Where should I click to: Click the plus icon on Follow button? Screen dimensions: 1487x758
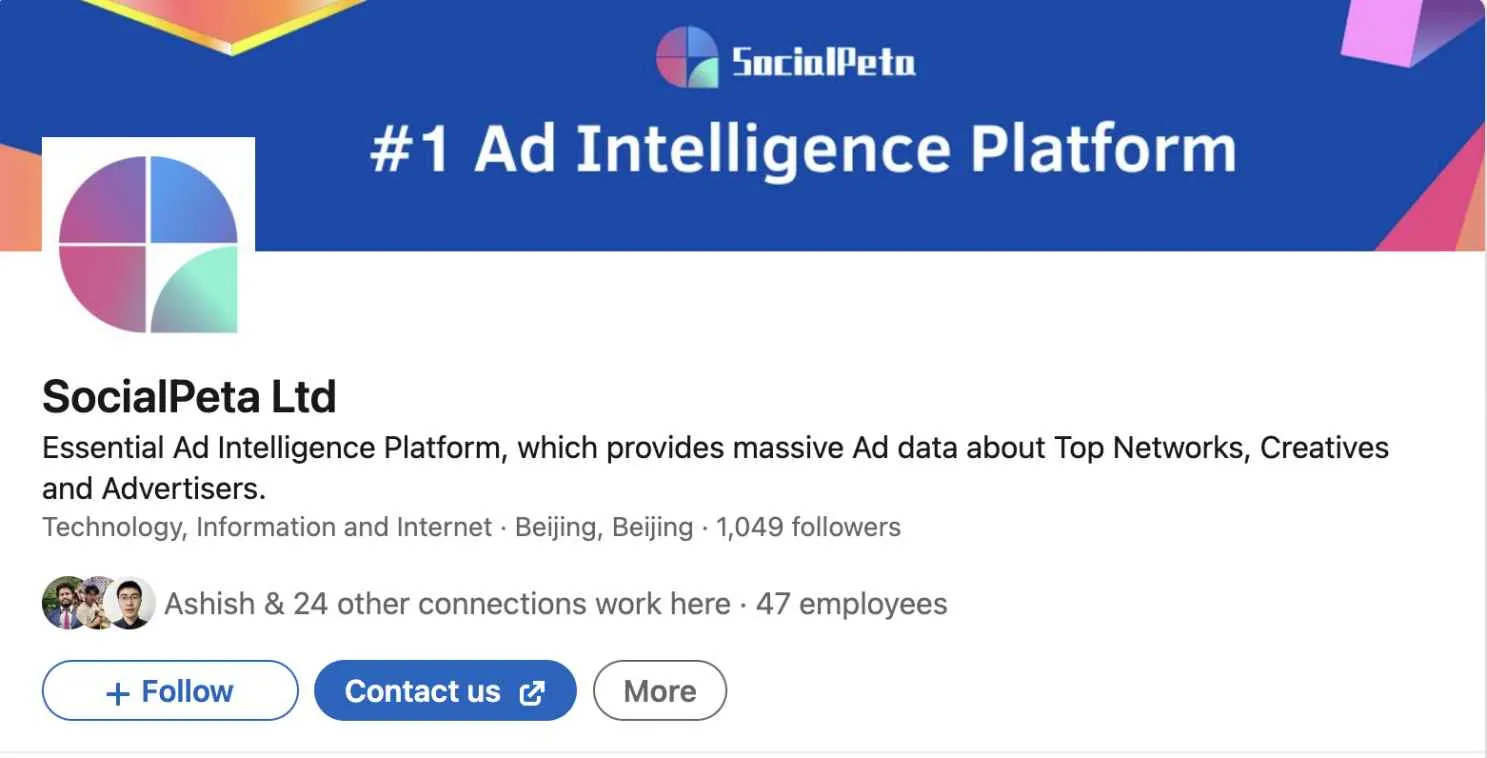(117, 693)
